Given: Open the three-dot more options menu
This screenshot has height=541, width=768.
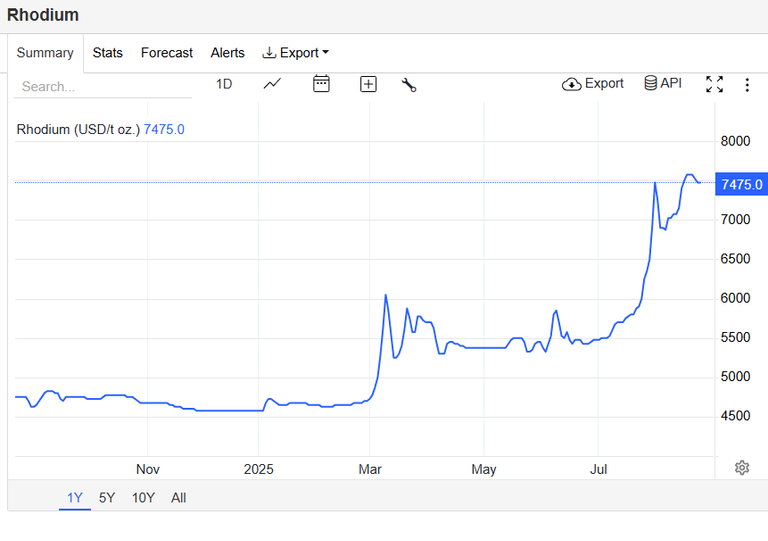Looking at the screenshot, I should pos(747,85).
